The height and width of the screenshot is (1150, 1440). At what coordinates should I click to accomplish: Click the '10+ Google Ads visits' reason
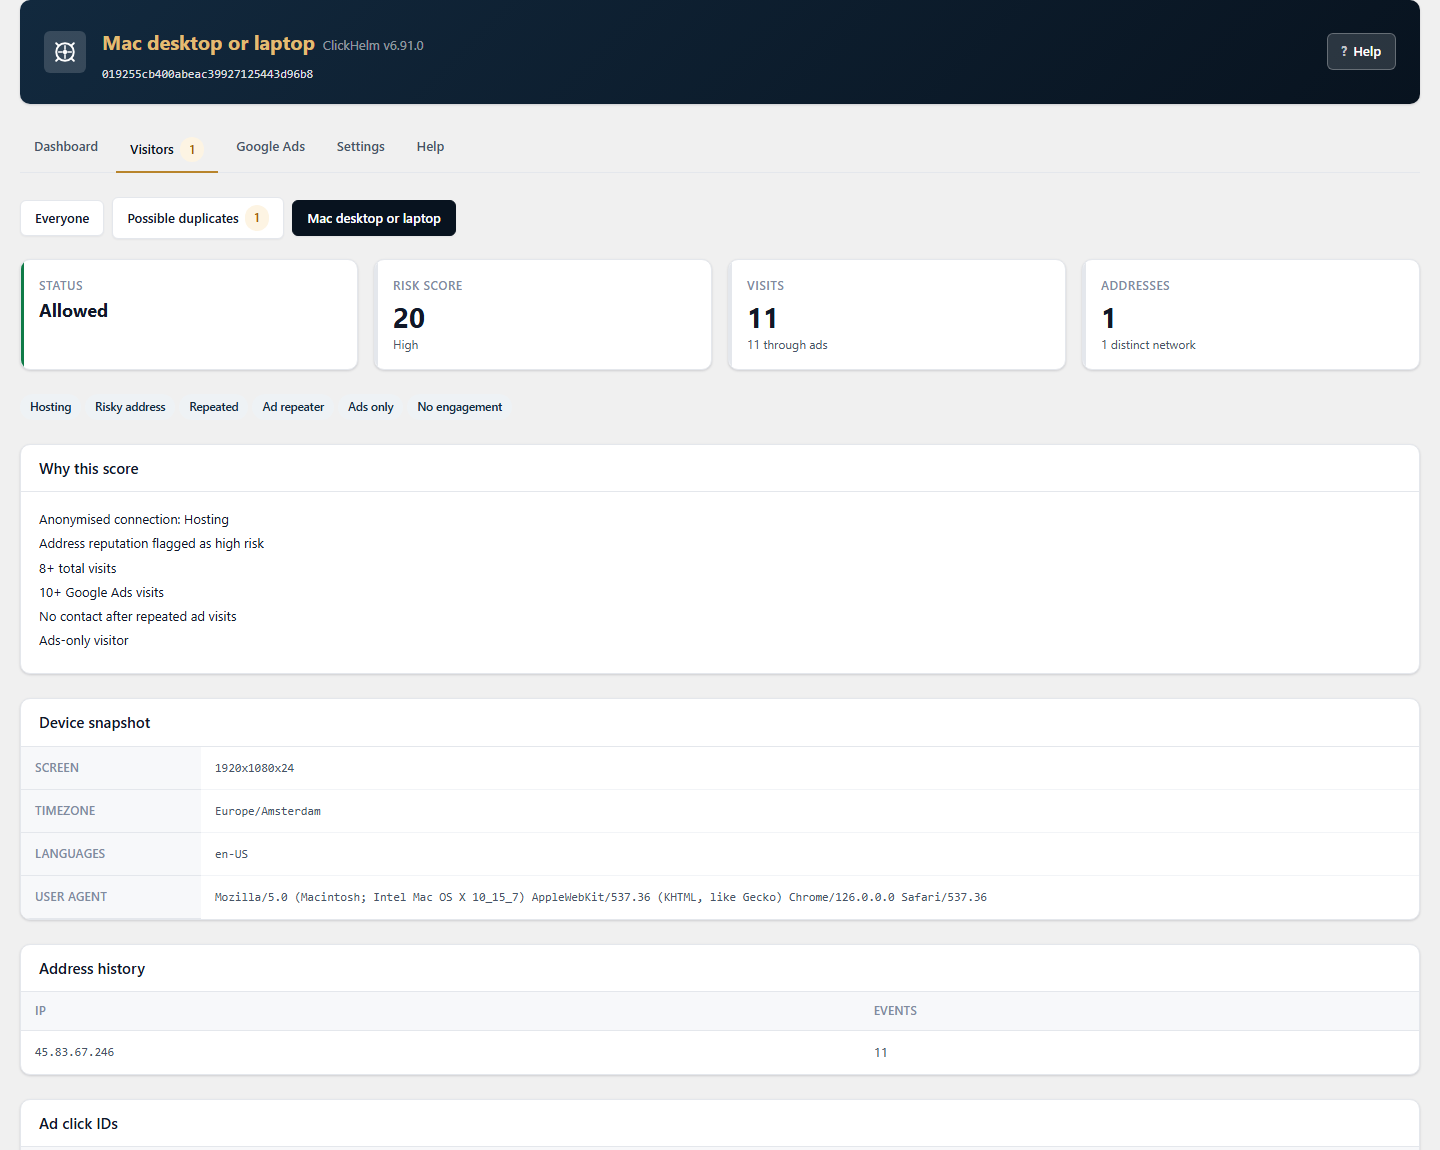click(x=101, y=593)
